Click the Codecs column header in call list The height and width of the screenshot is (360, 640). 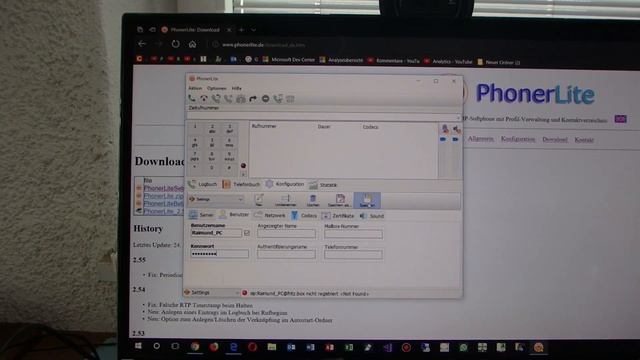[x=370, y=127]
